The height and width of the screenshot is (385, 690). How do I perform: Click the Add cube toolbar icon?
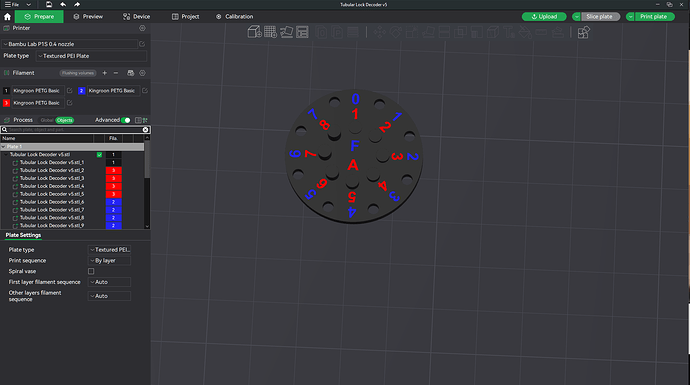tap(254, 32)
